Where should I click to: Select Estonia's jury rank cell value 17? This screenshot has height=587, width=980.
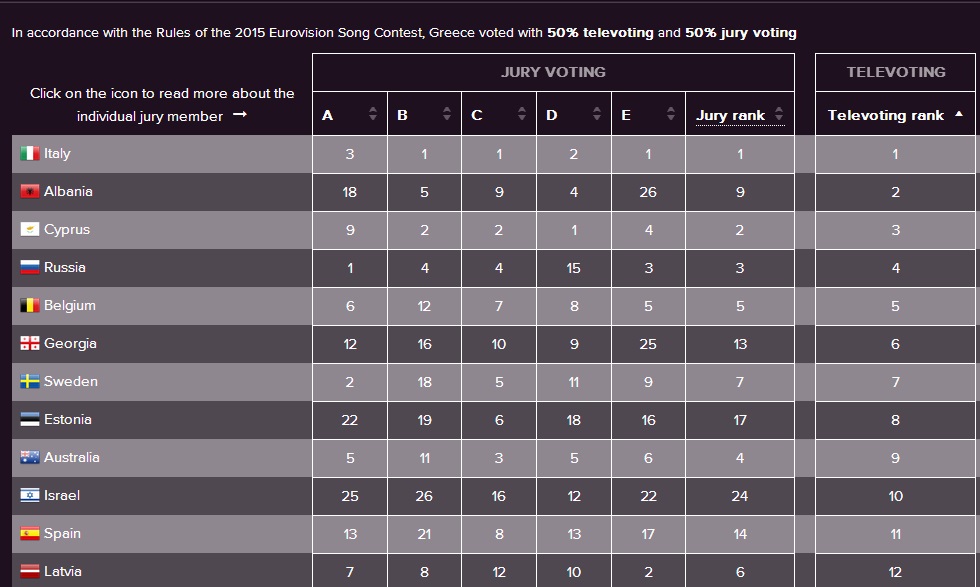[x=738, y=420]
